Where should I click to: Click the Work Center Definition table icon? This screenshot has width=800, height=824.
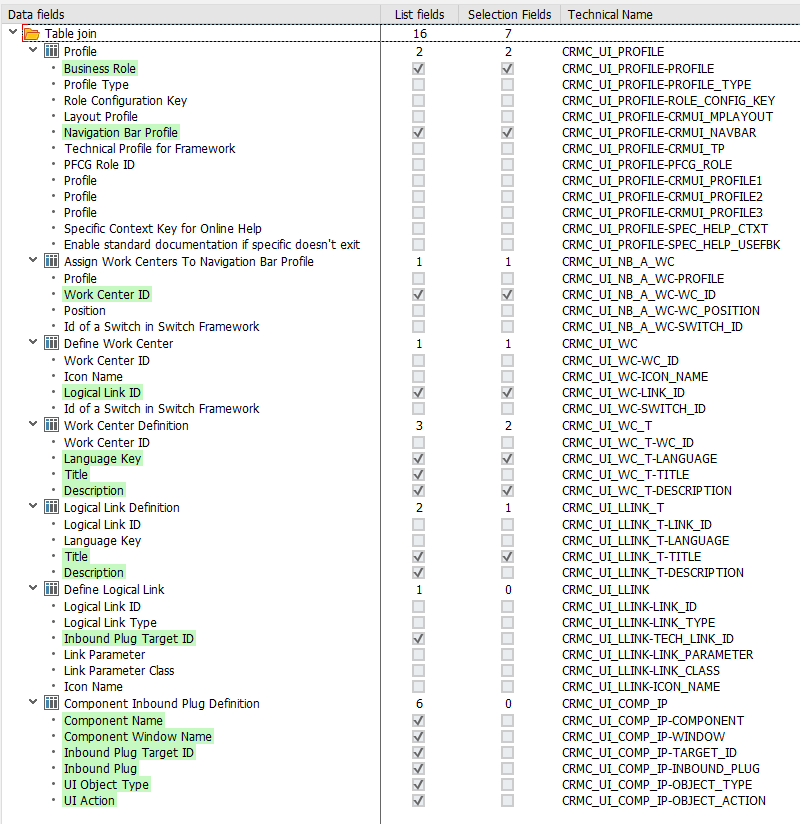pyautogui.click(x=51, y=425)
